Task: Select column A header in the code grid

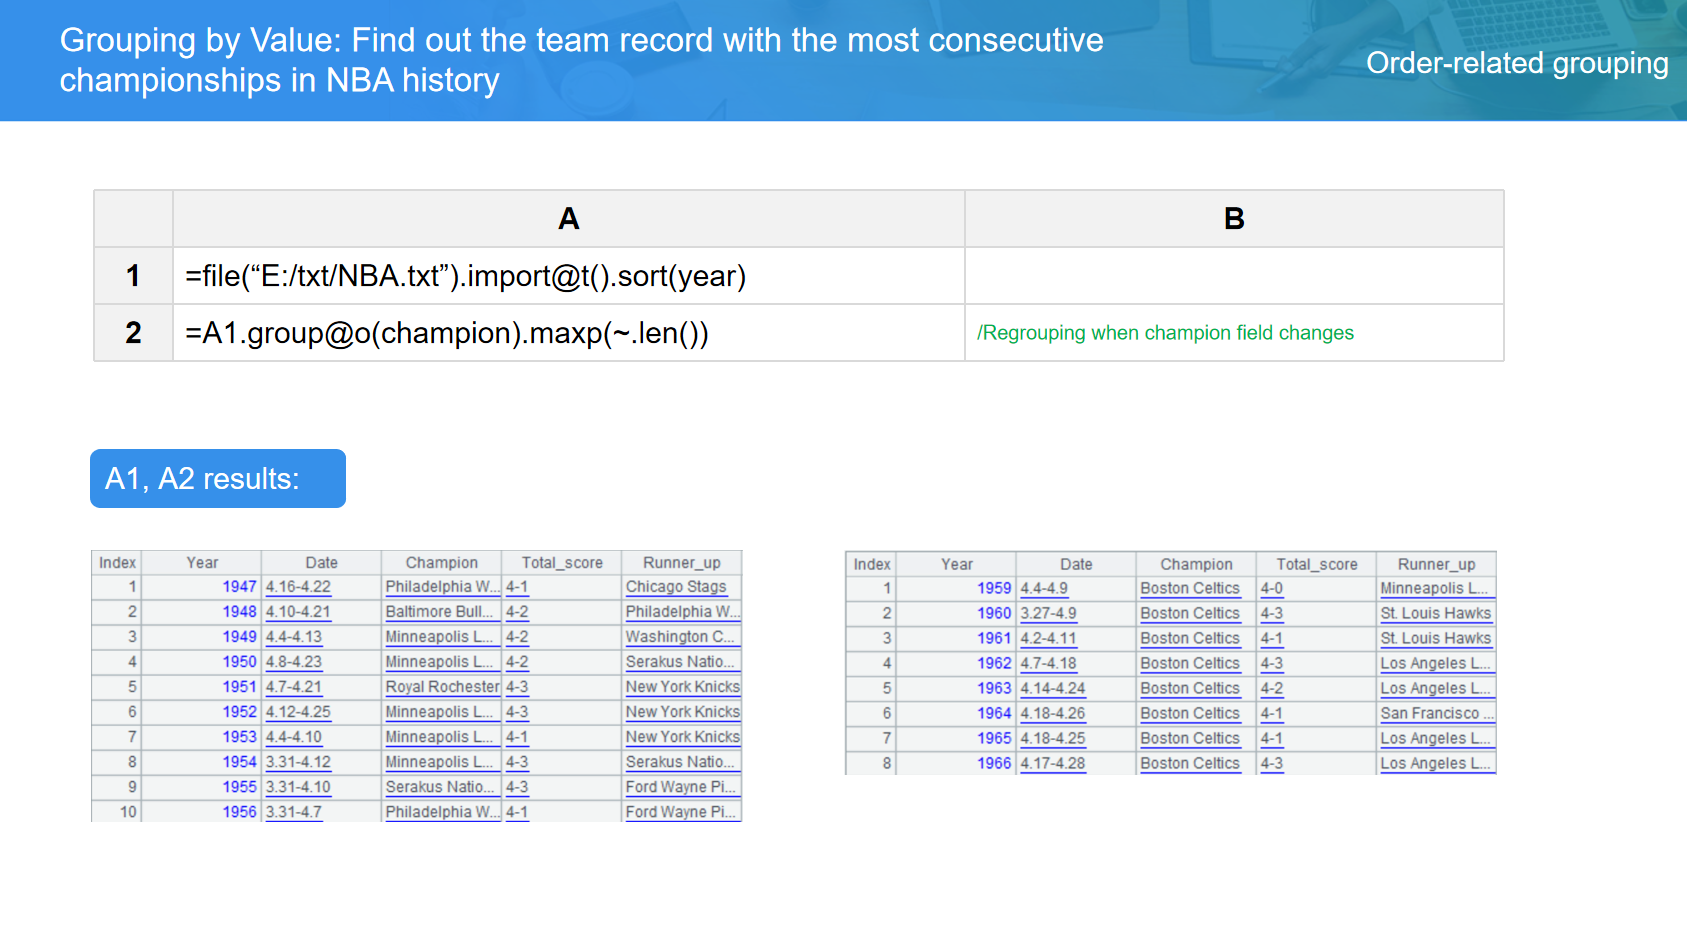Action: pos(568,219)
